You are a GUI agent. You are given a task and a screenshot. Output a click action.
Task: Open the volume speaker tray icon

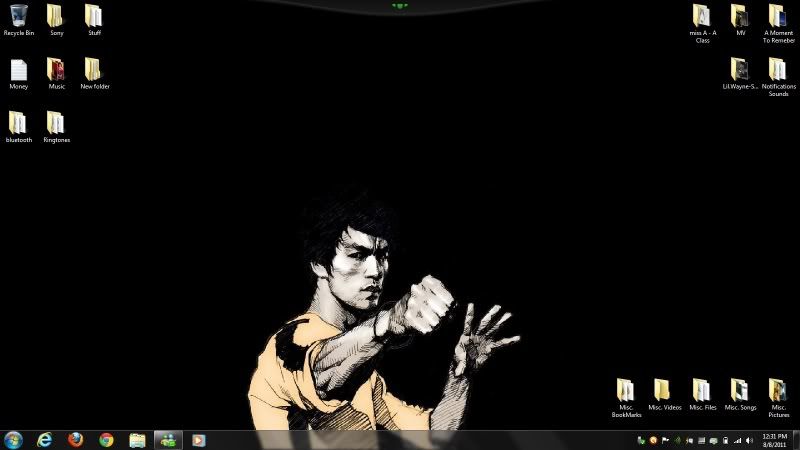tap(749, 440)
